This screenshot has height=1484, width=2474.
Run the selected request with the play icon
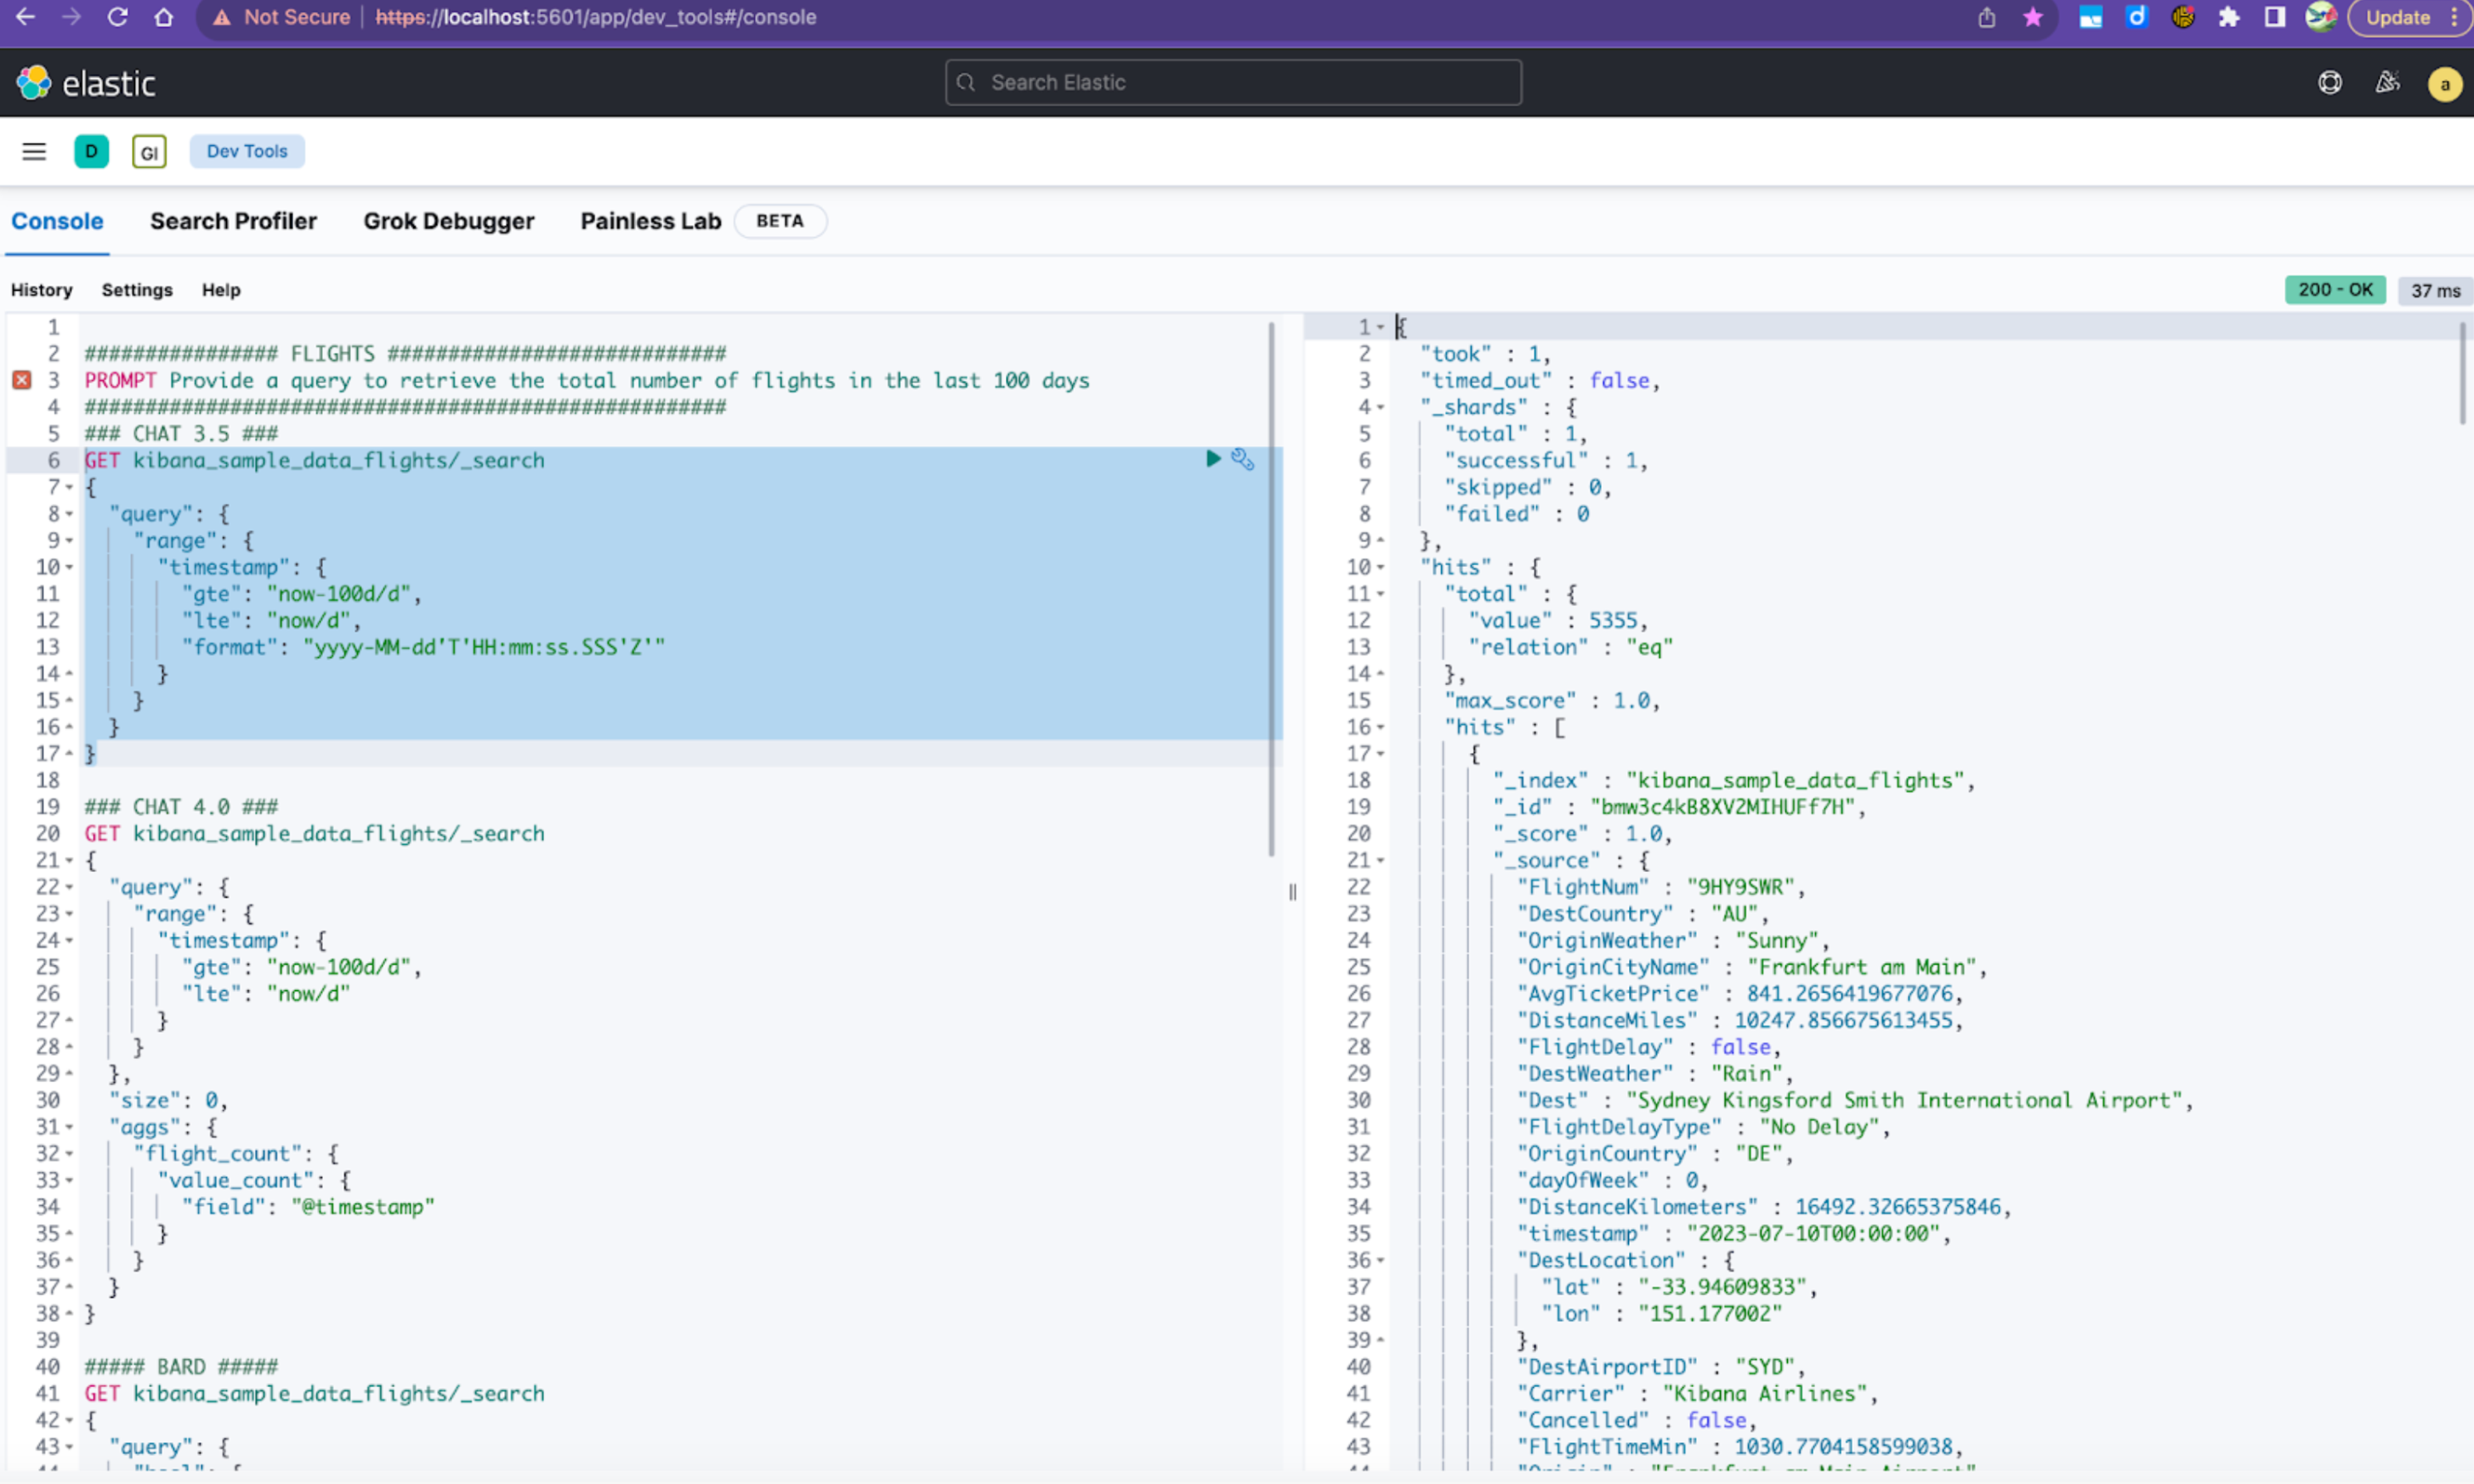[1213, 458]
